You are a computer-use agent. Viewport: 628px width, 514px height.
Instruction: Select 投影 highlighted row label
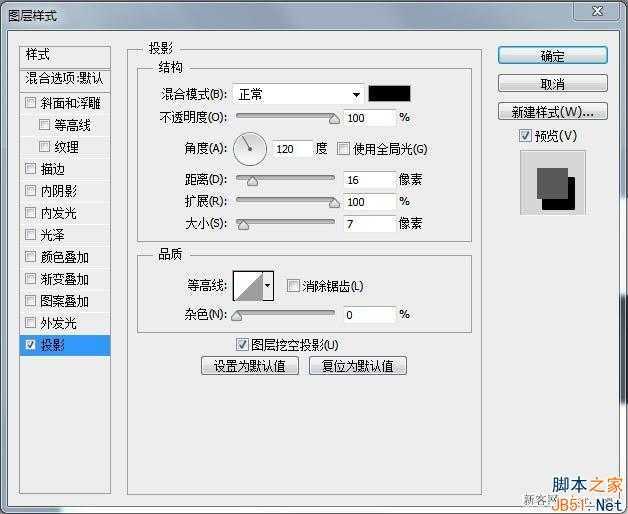click(x=52, y=345)
